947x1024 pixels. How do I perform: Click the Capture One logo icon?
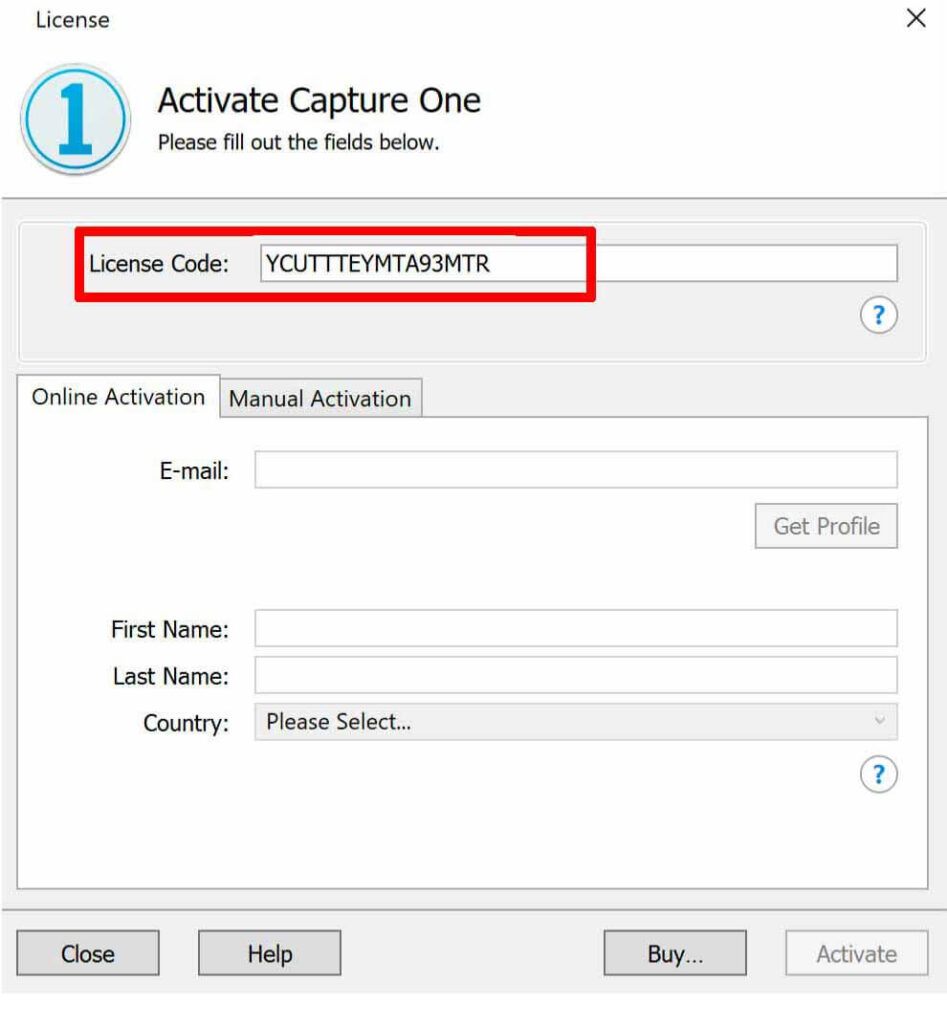point(76,119)
